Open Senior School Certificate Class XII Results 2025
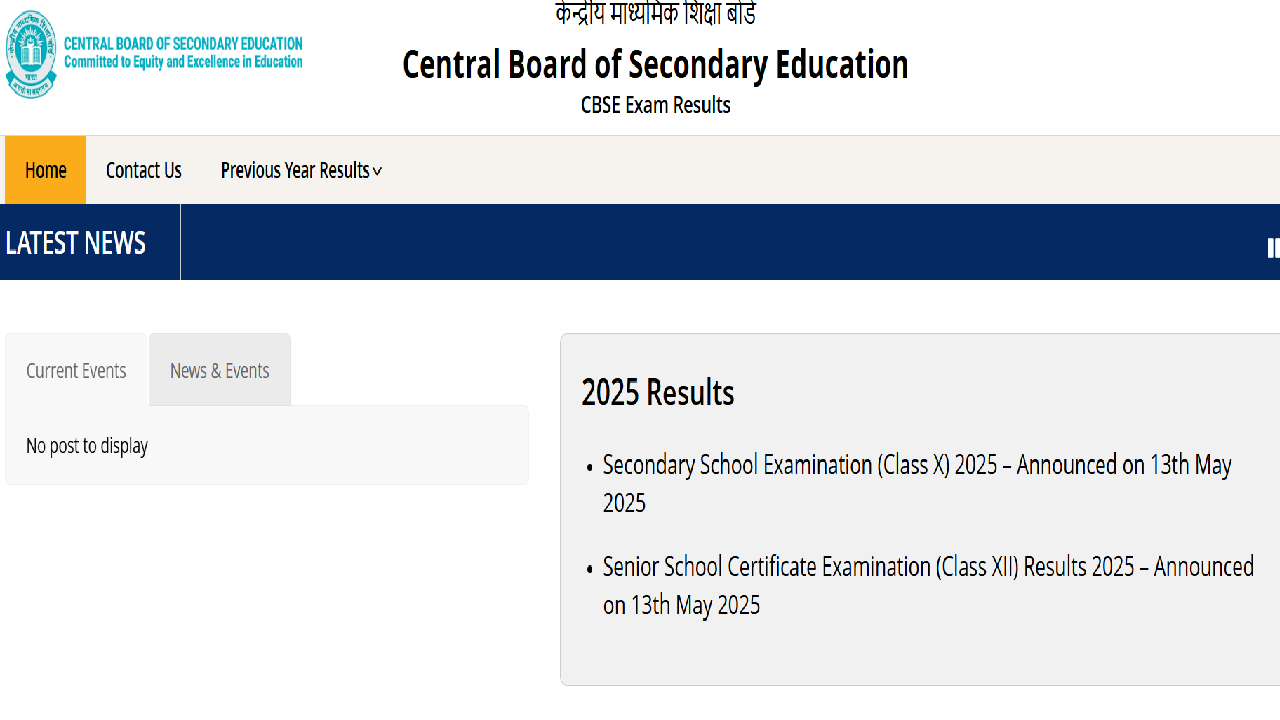This screenshot has height=720, width=1280. click(x=928, y=586)
